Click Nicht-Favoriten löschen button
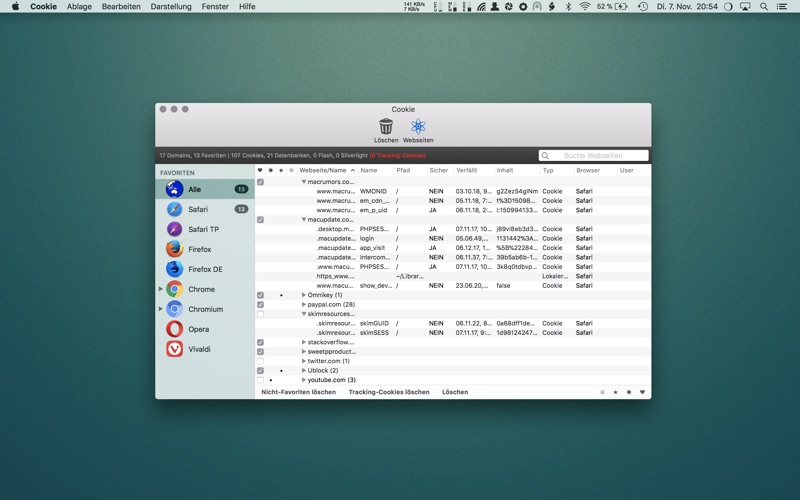 [298, 392]
